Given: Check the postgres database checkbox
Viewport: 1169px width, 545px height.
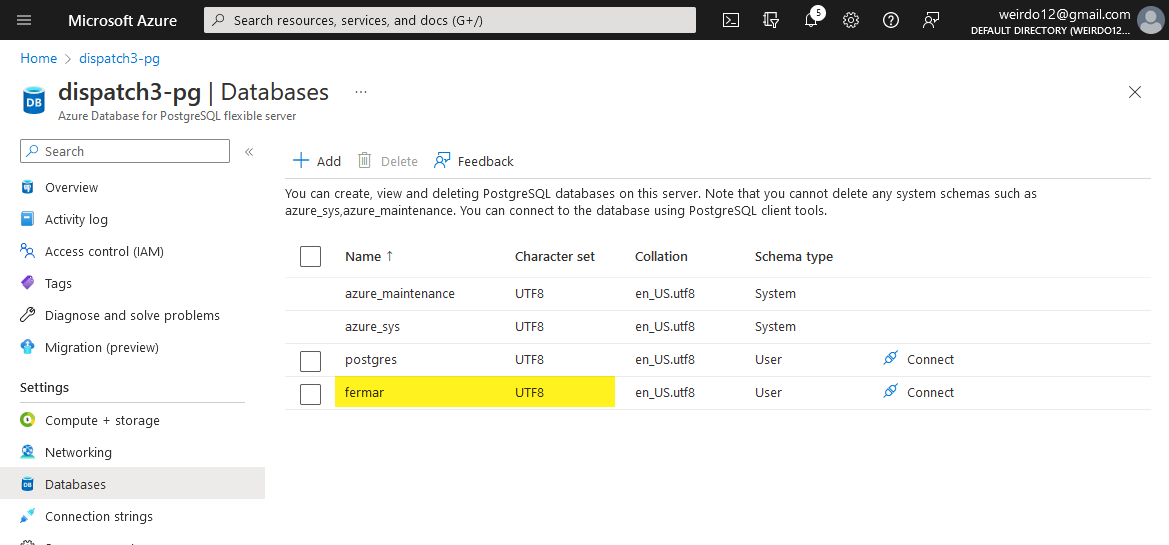Looking at the screenshot, I should coord(310,360).
